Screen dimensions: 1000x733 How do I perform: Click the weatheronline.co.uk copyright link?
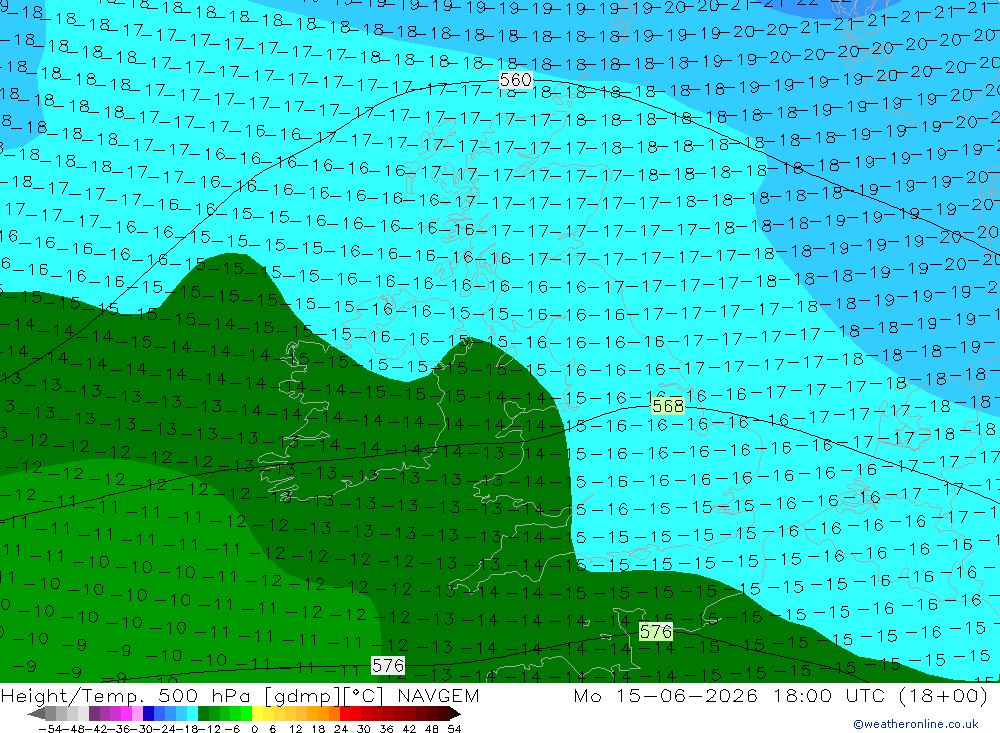click(x=916, y=724)
